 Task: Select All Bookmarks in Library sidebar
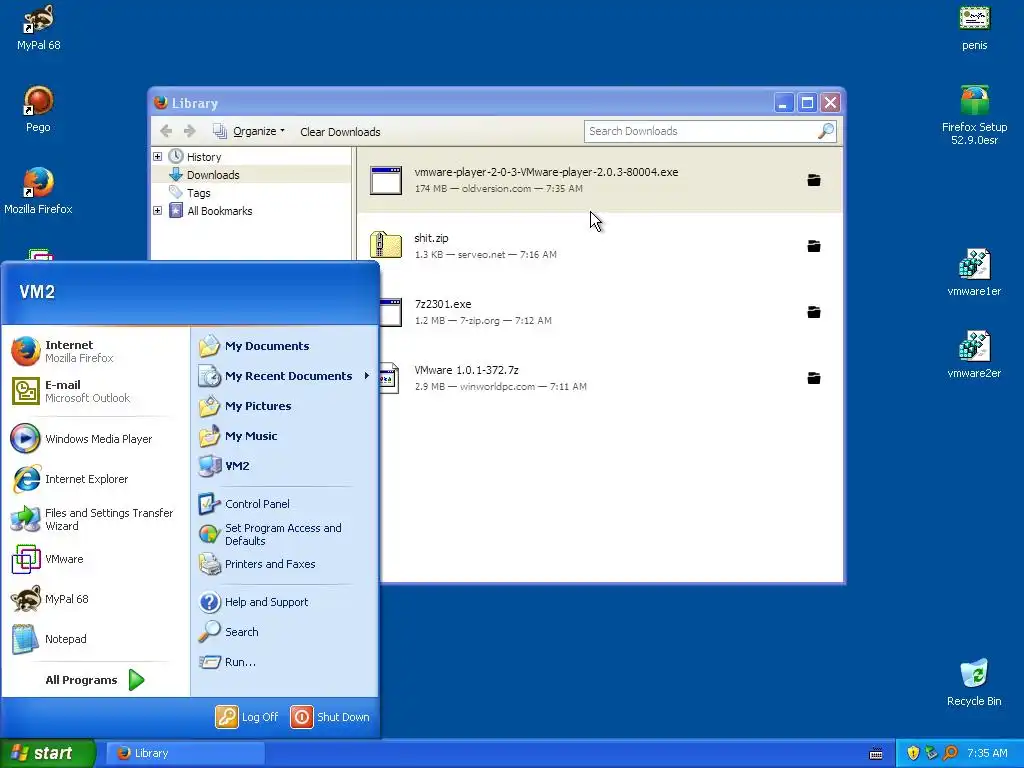pos(219,210)
